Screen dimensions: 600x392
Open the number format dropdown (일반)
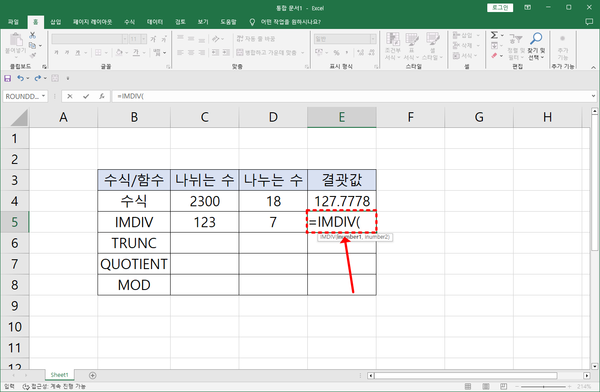pyautogui.click(x=373, y=39)
